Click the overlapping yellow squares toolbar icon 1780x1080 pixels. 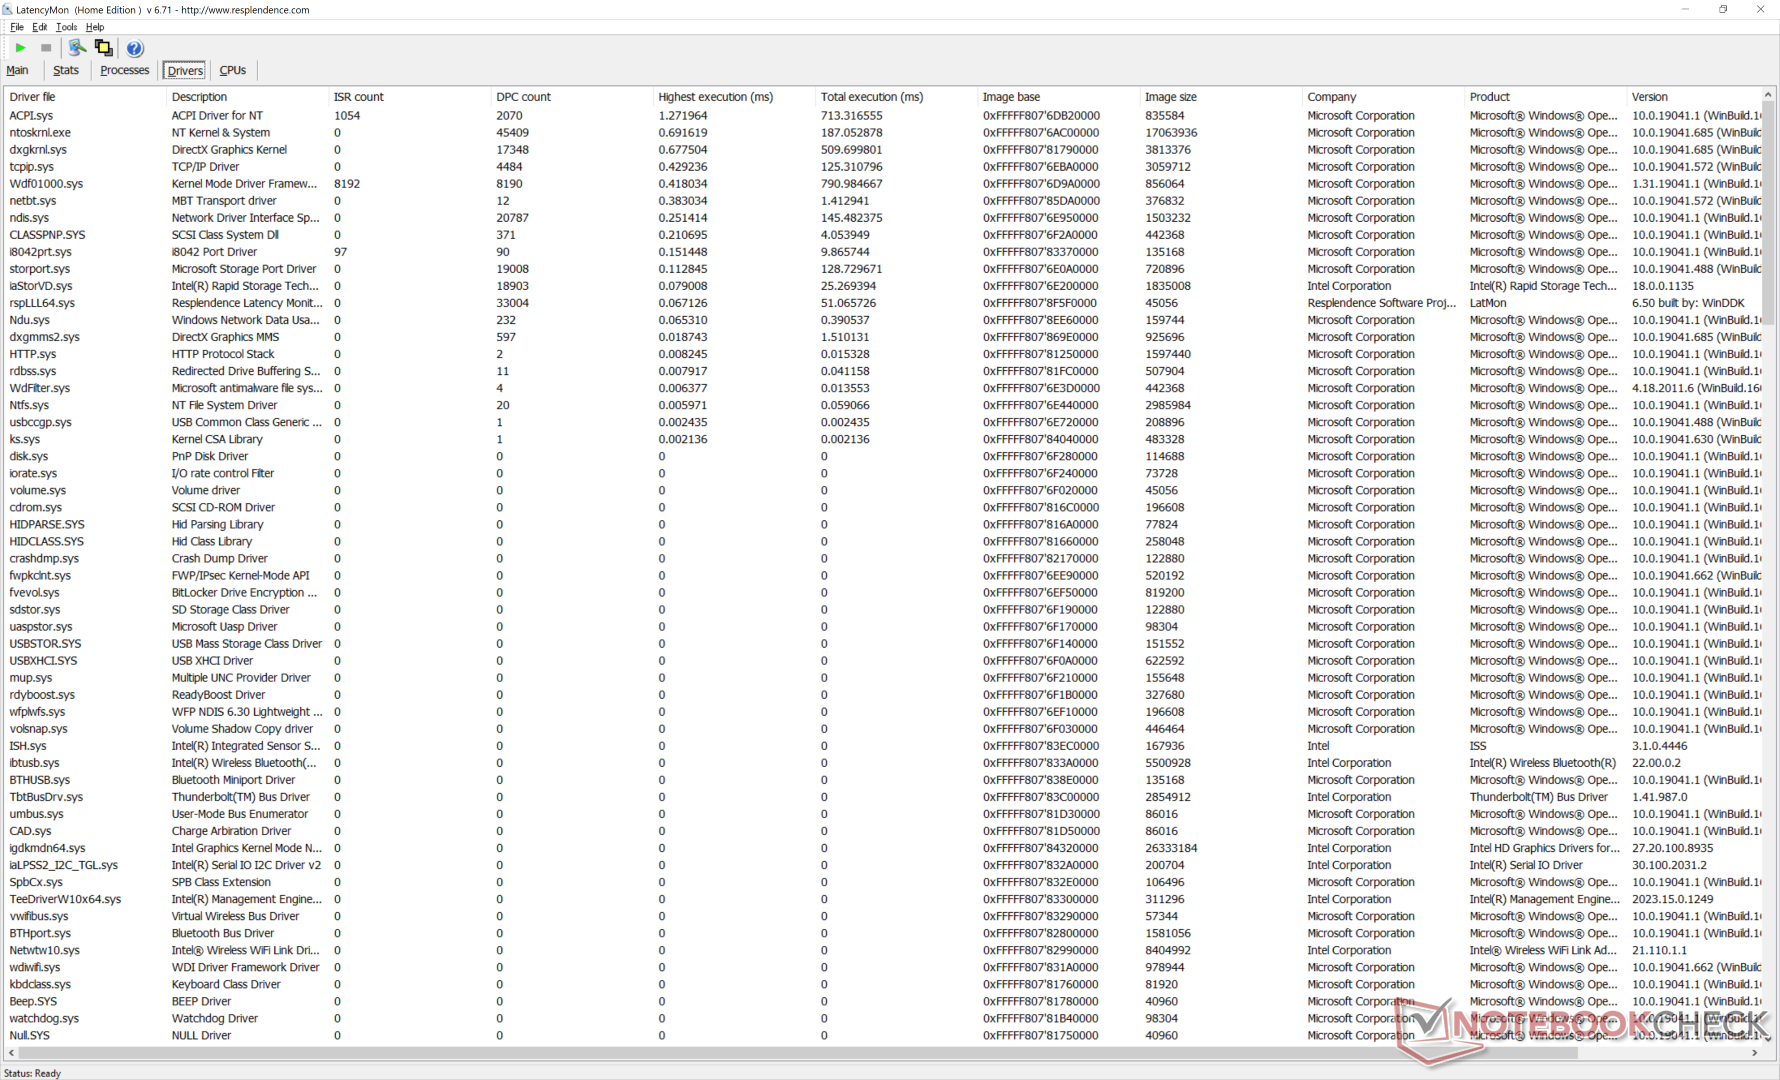tap(103, 47)
